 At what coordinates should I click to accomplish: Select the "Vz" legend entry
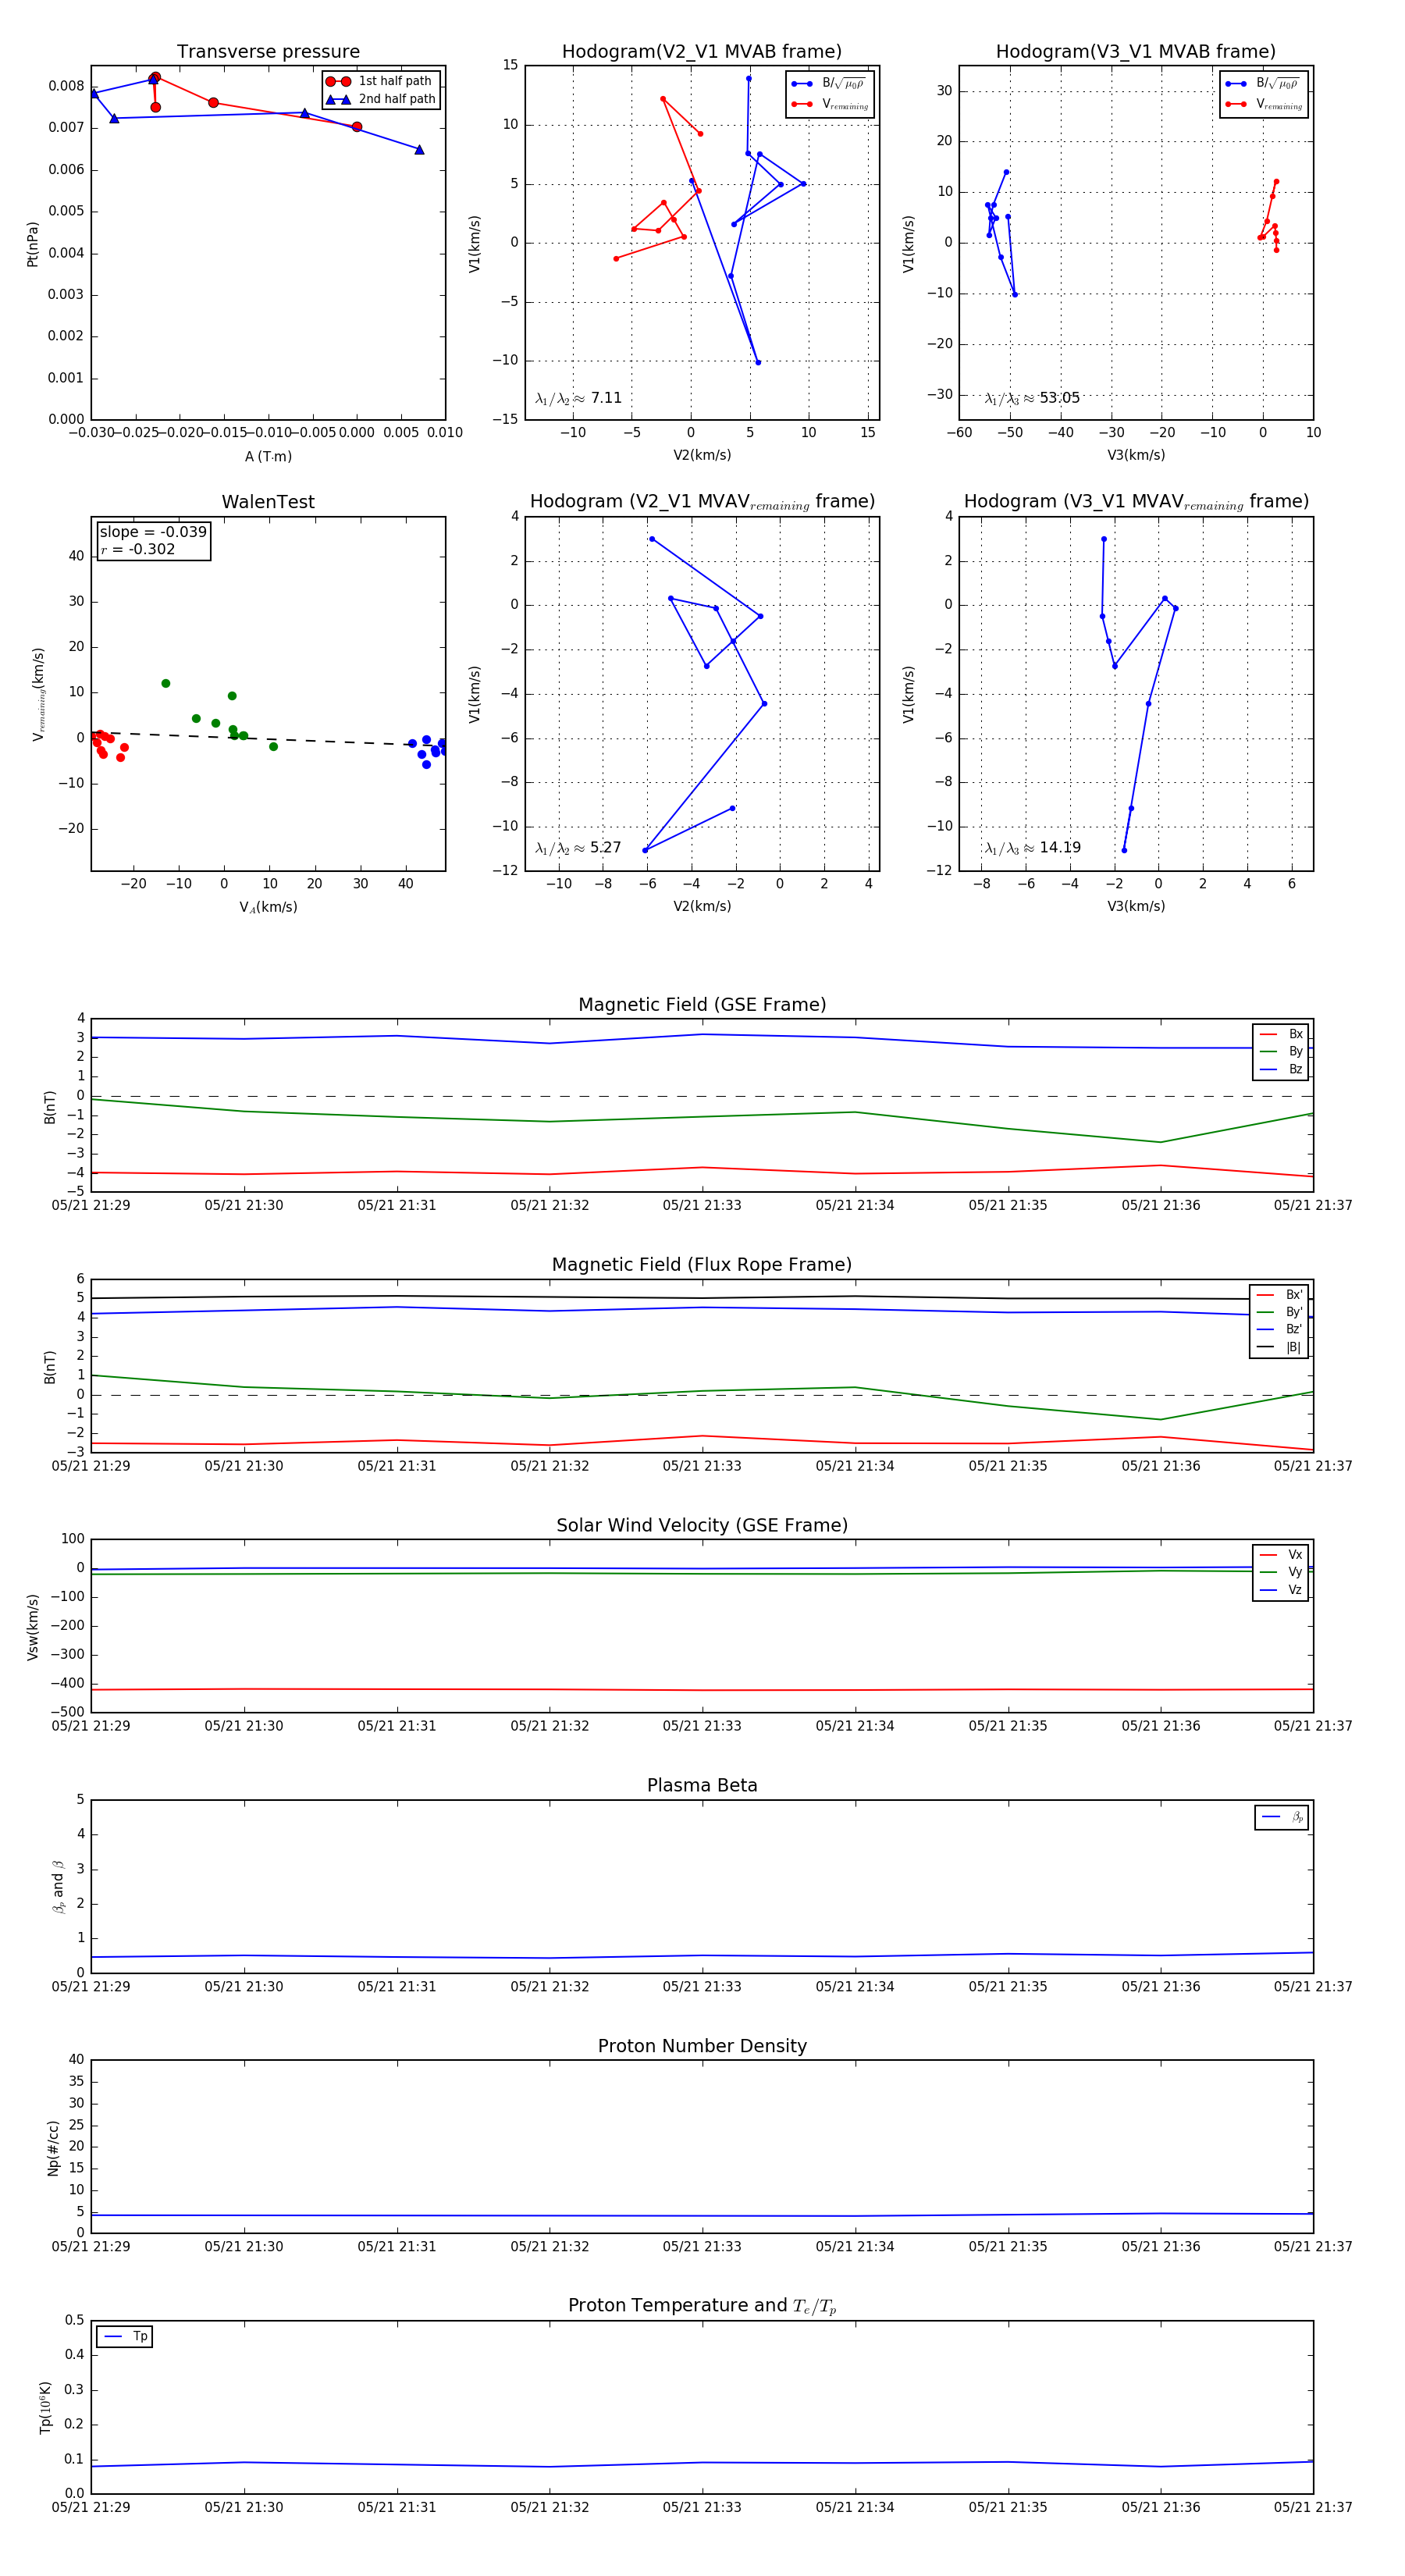(1281, 1590)
